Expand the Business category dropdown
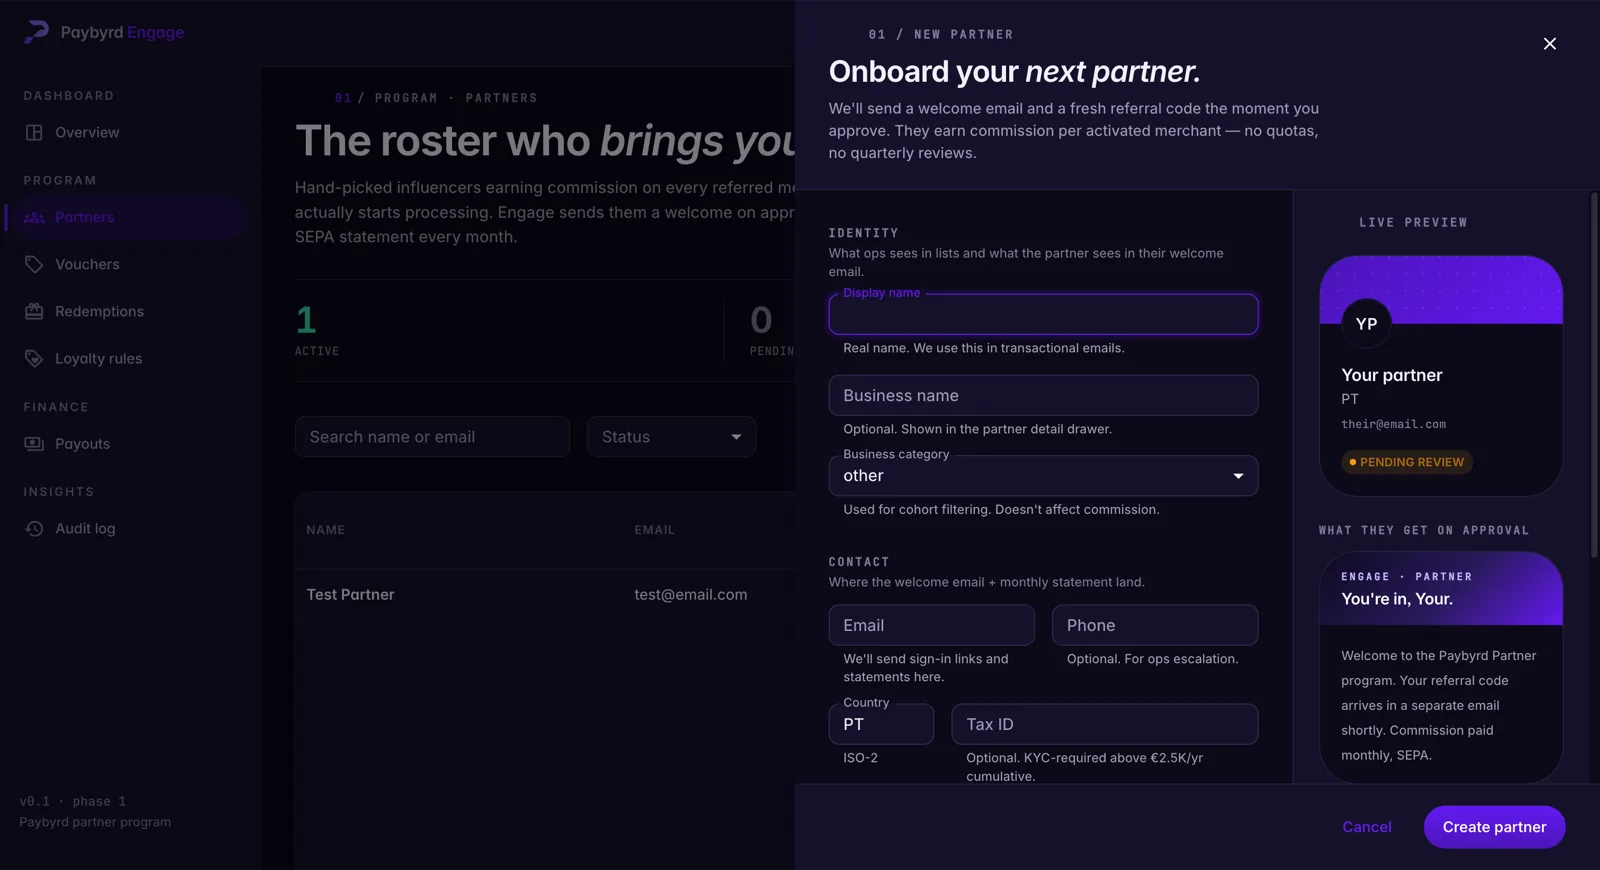The width and height of the screenshot is (1600, 870). pyautogui.click(x=1043, y=476)
